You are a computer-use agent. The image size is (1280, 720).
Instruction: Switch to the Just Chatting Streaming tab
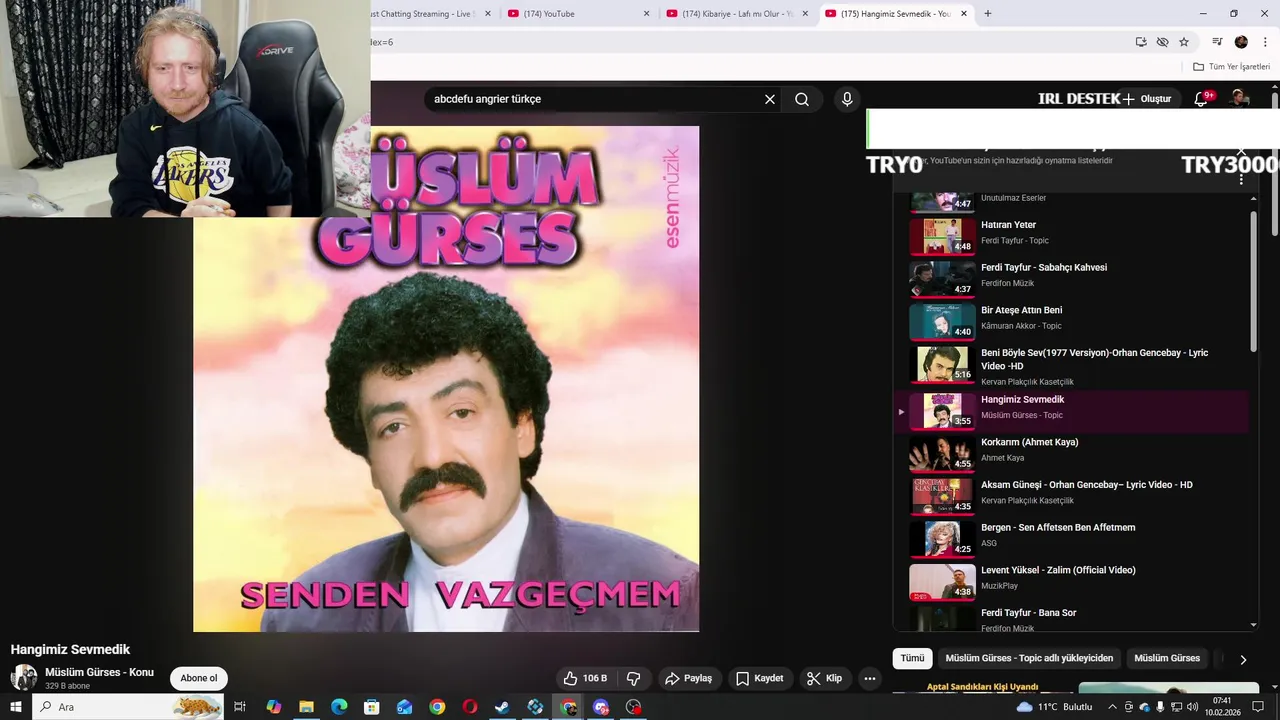425,14
